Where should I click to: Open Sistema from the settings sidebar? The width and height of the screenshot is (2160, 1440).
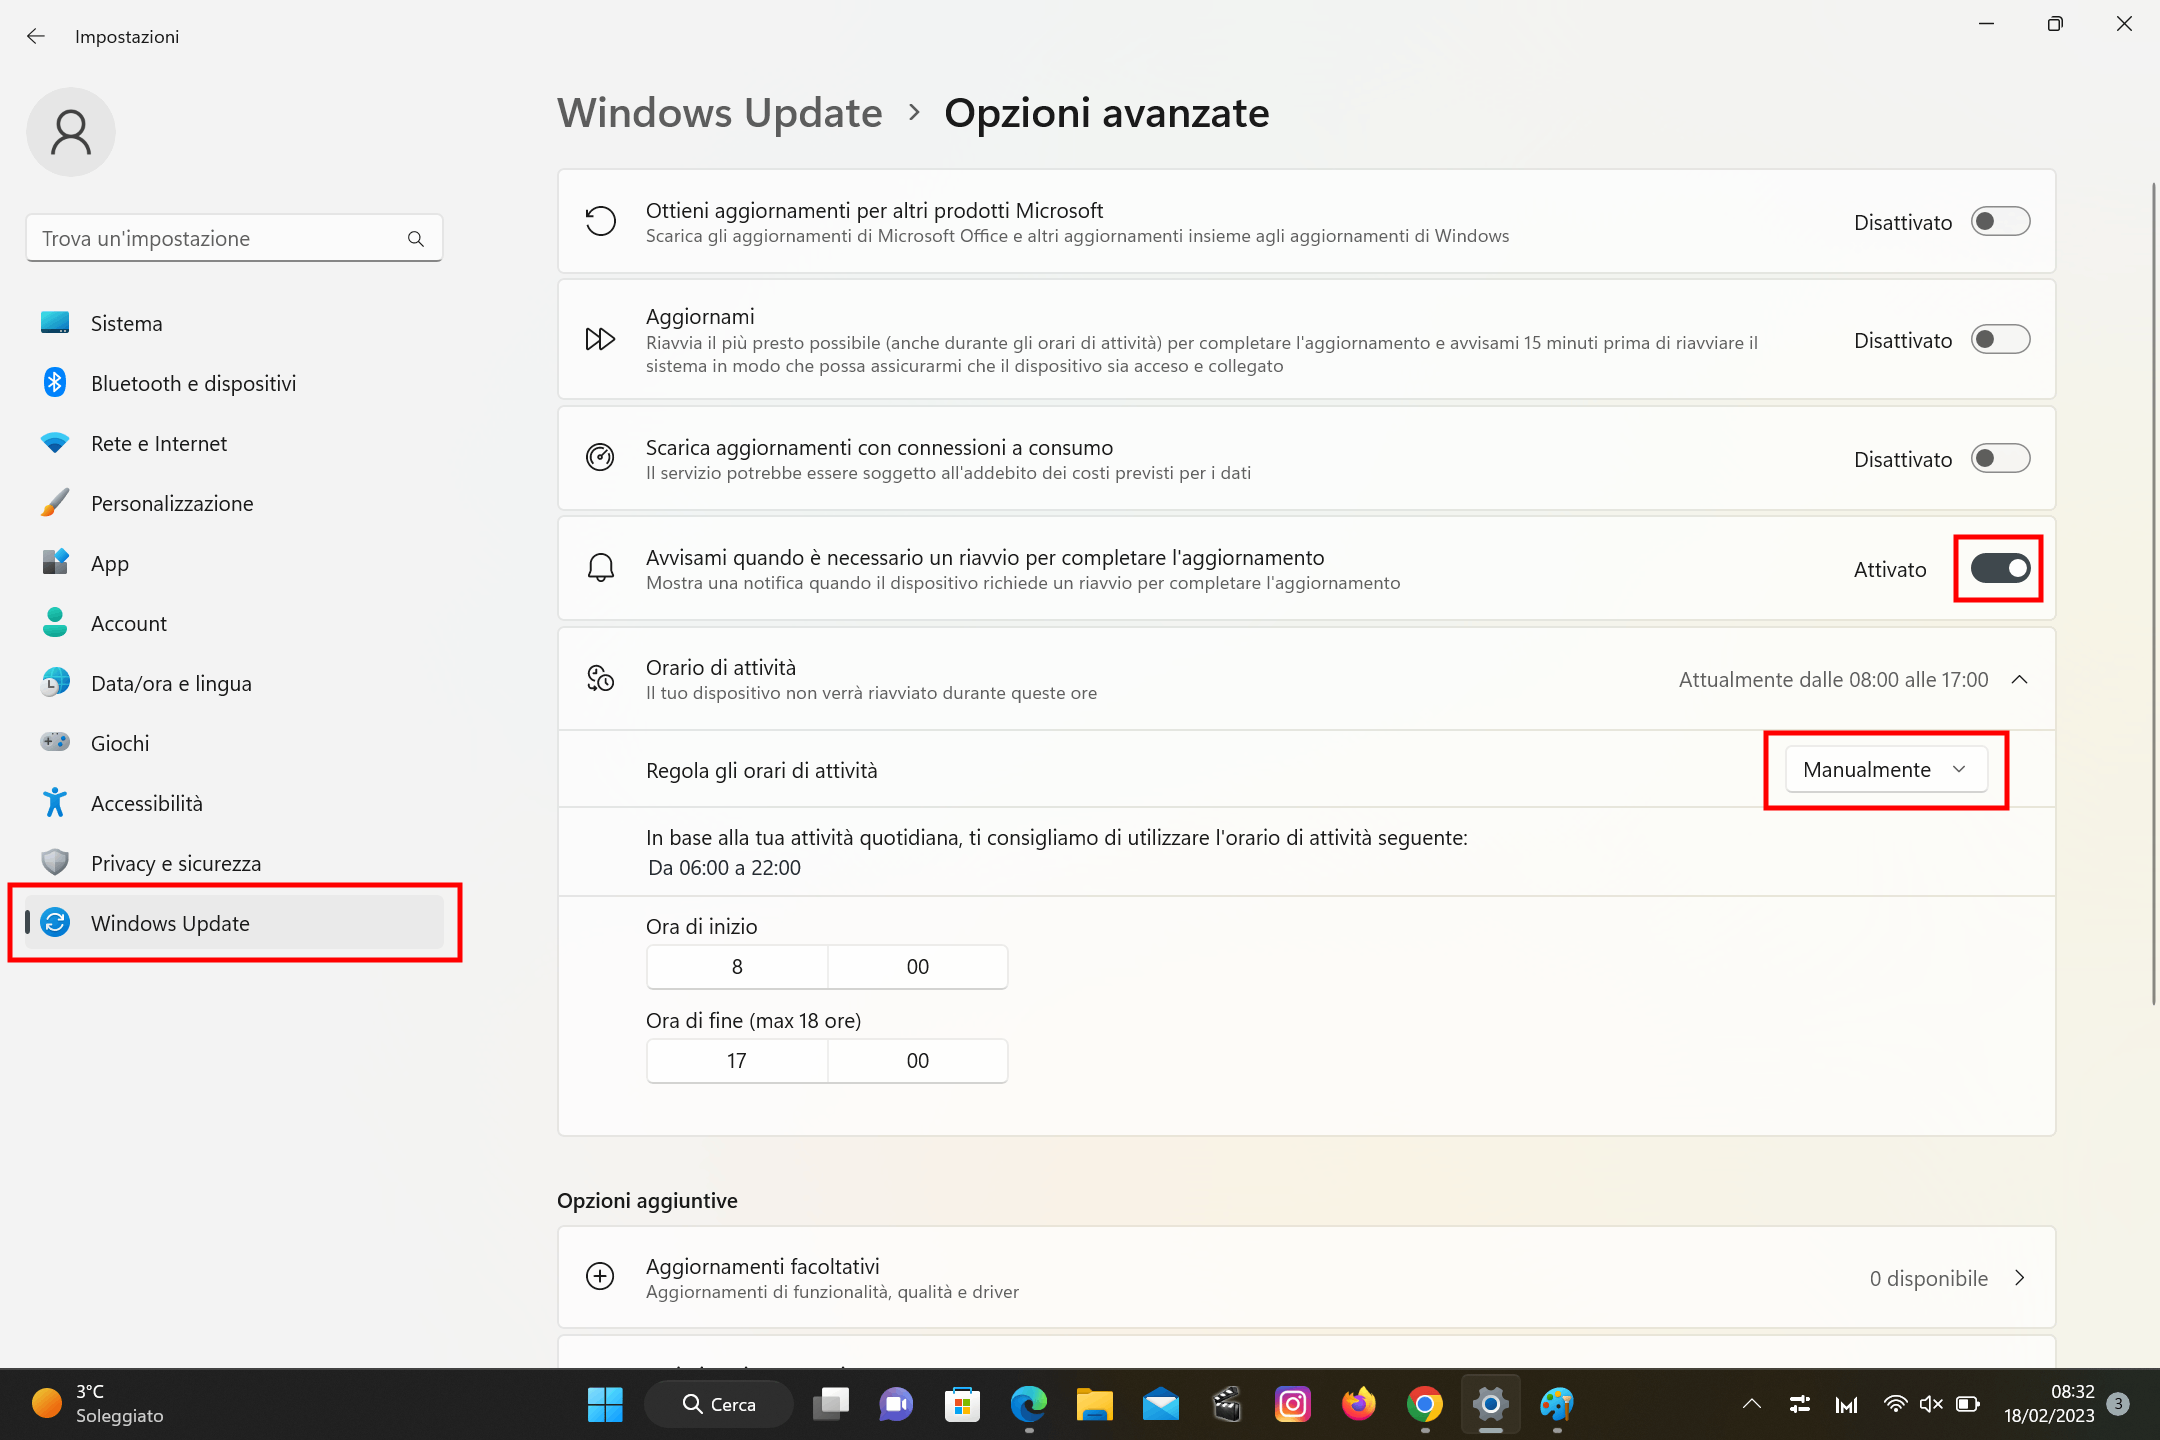tap(127, 323)
